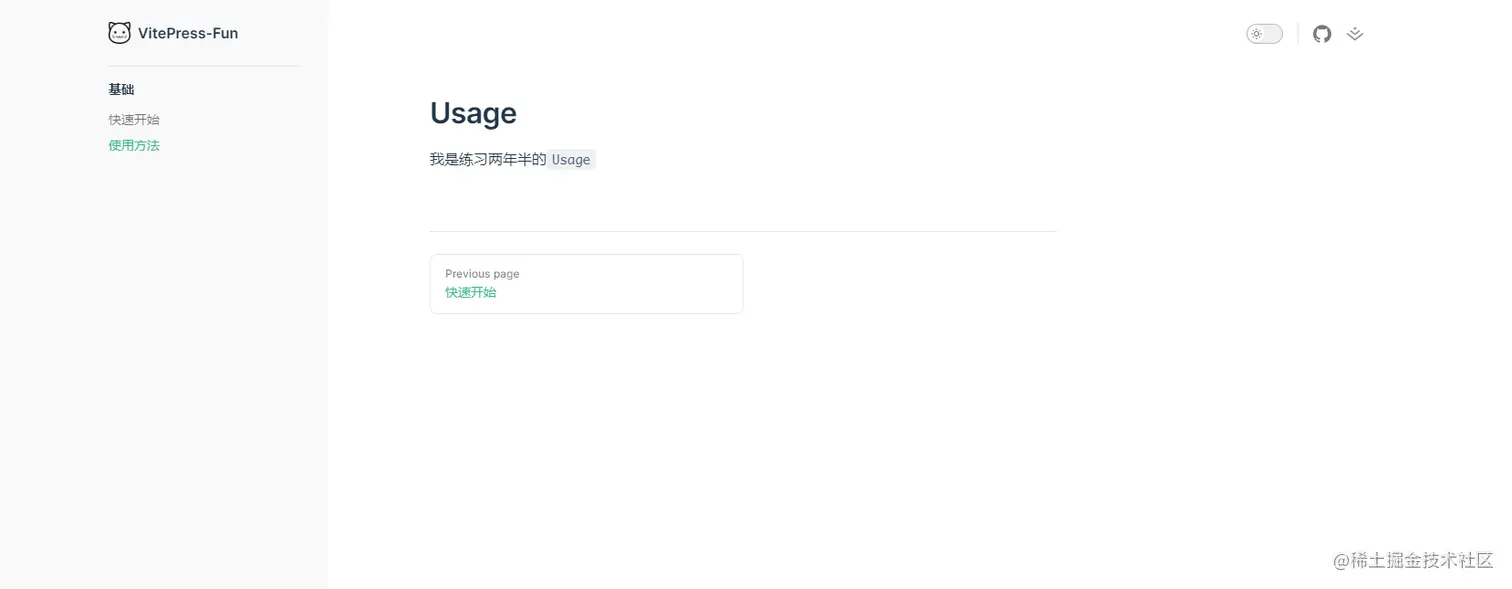
Task: Toggle dark mode appearance switch
Action: click(1264, 34)
